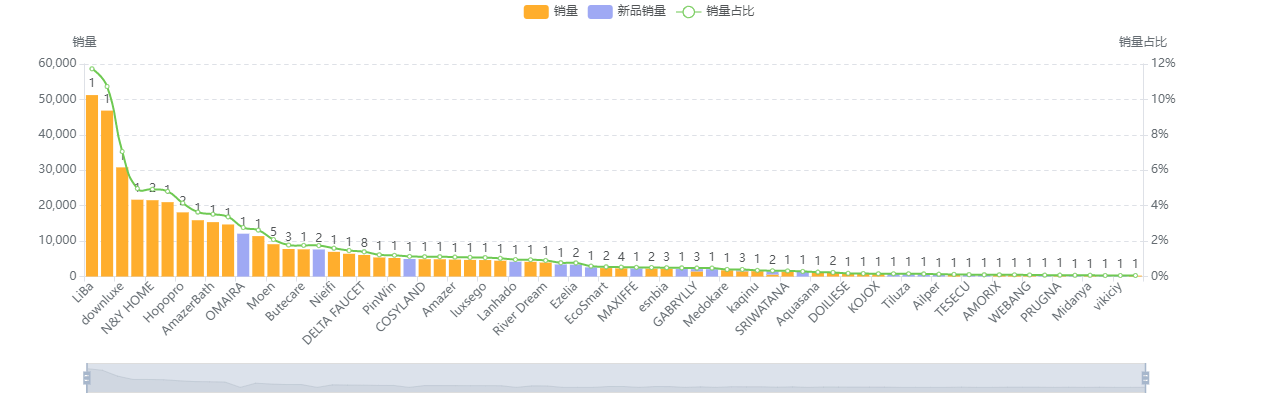Image resolution: width=1278 pixels, height=400 pixels.
Task: Click the green 销量占比 line legend marker
Action: pos(688,11)
